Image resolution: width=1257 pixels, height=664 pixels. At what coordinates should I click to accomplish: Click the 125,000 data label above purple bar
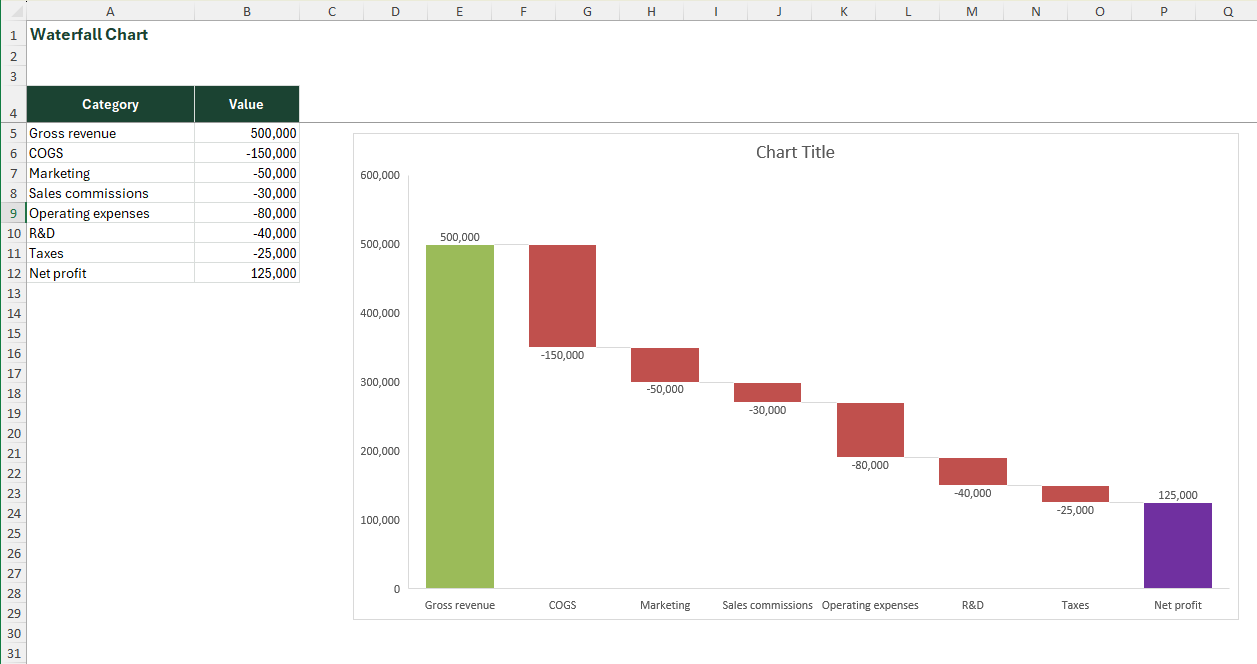click(x=1178, y=495)
